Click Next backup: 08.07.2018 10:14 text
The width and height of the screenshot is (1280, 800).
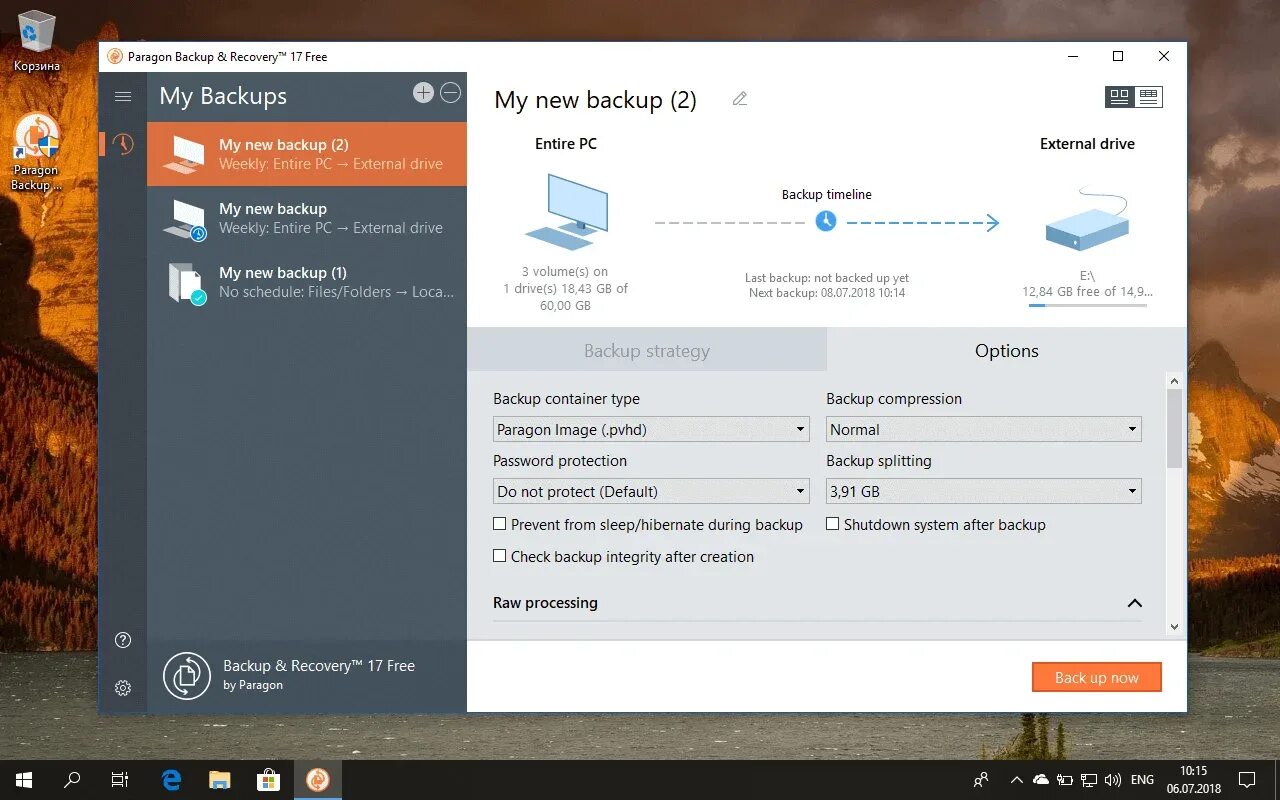pos(827,293)
